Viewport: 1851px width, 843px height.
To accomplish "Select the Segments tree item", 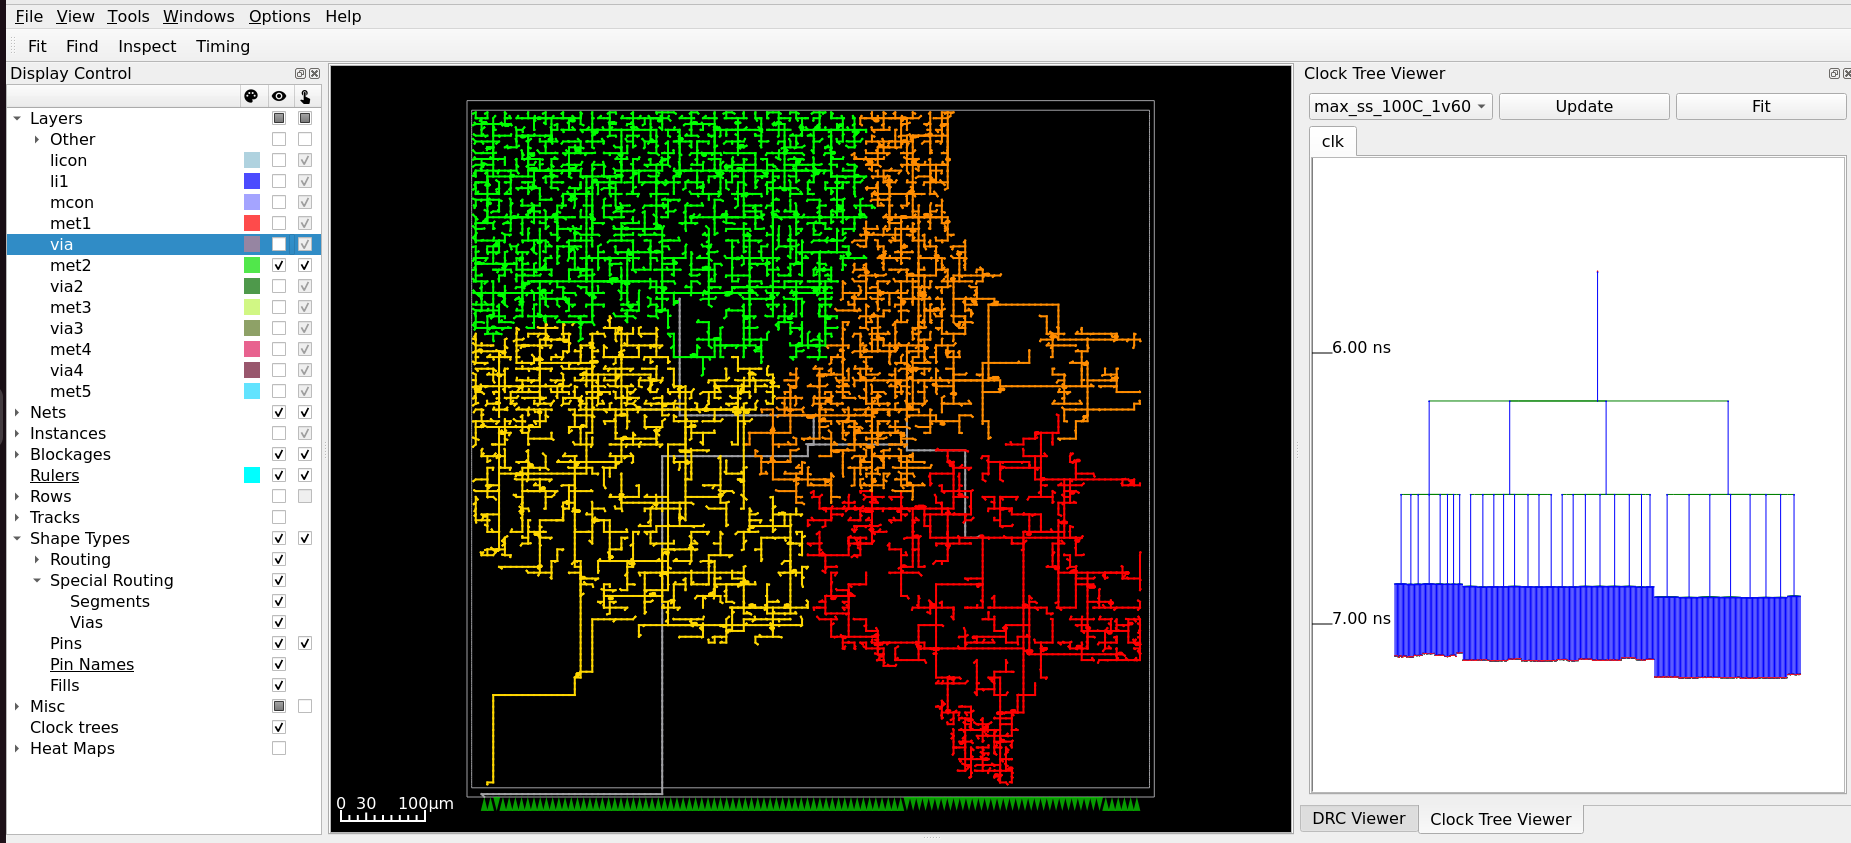I will pyautogui.click(x=110, y=601).
